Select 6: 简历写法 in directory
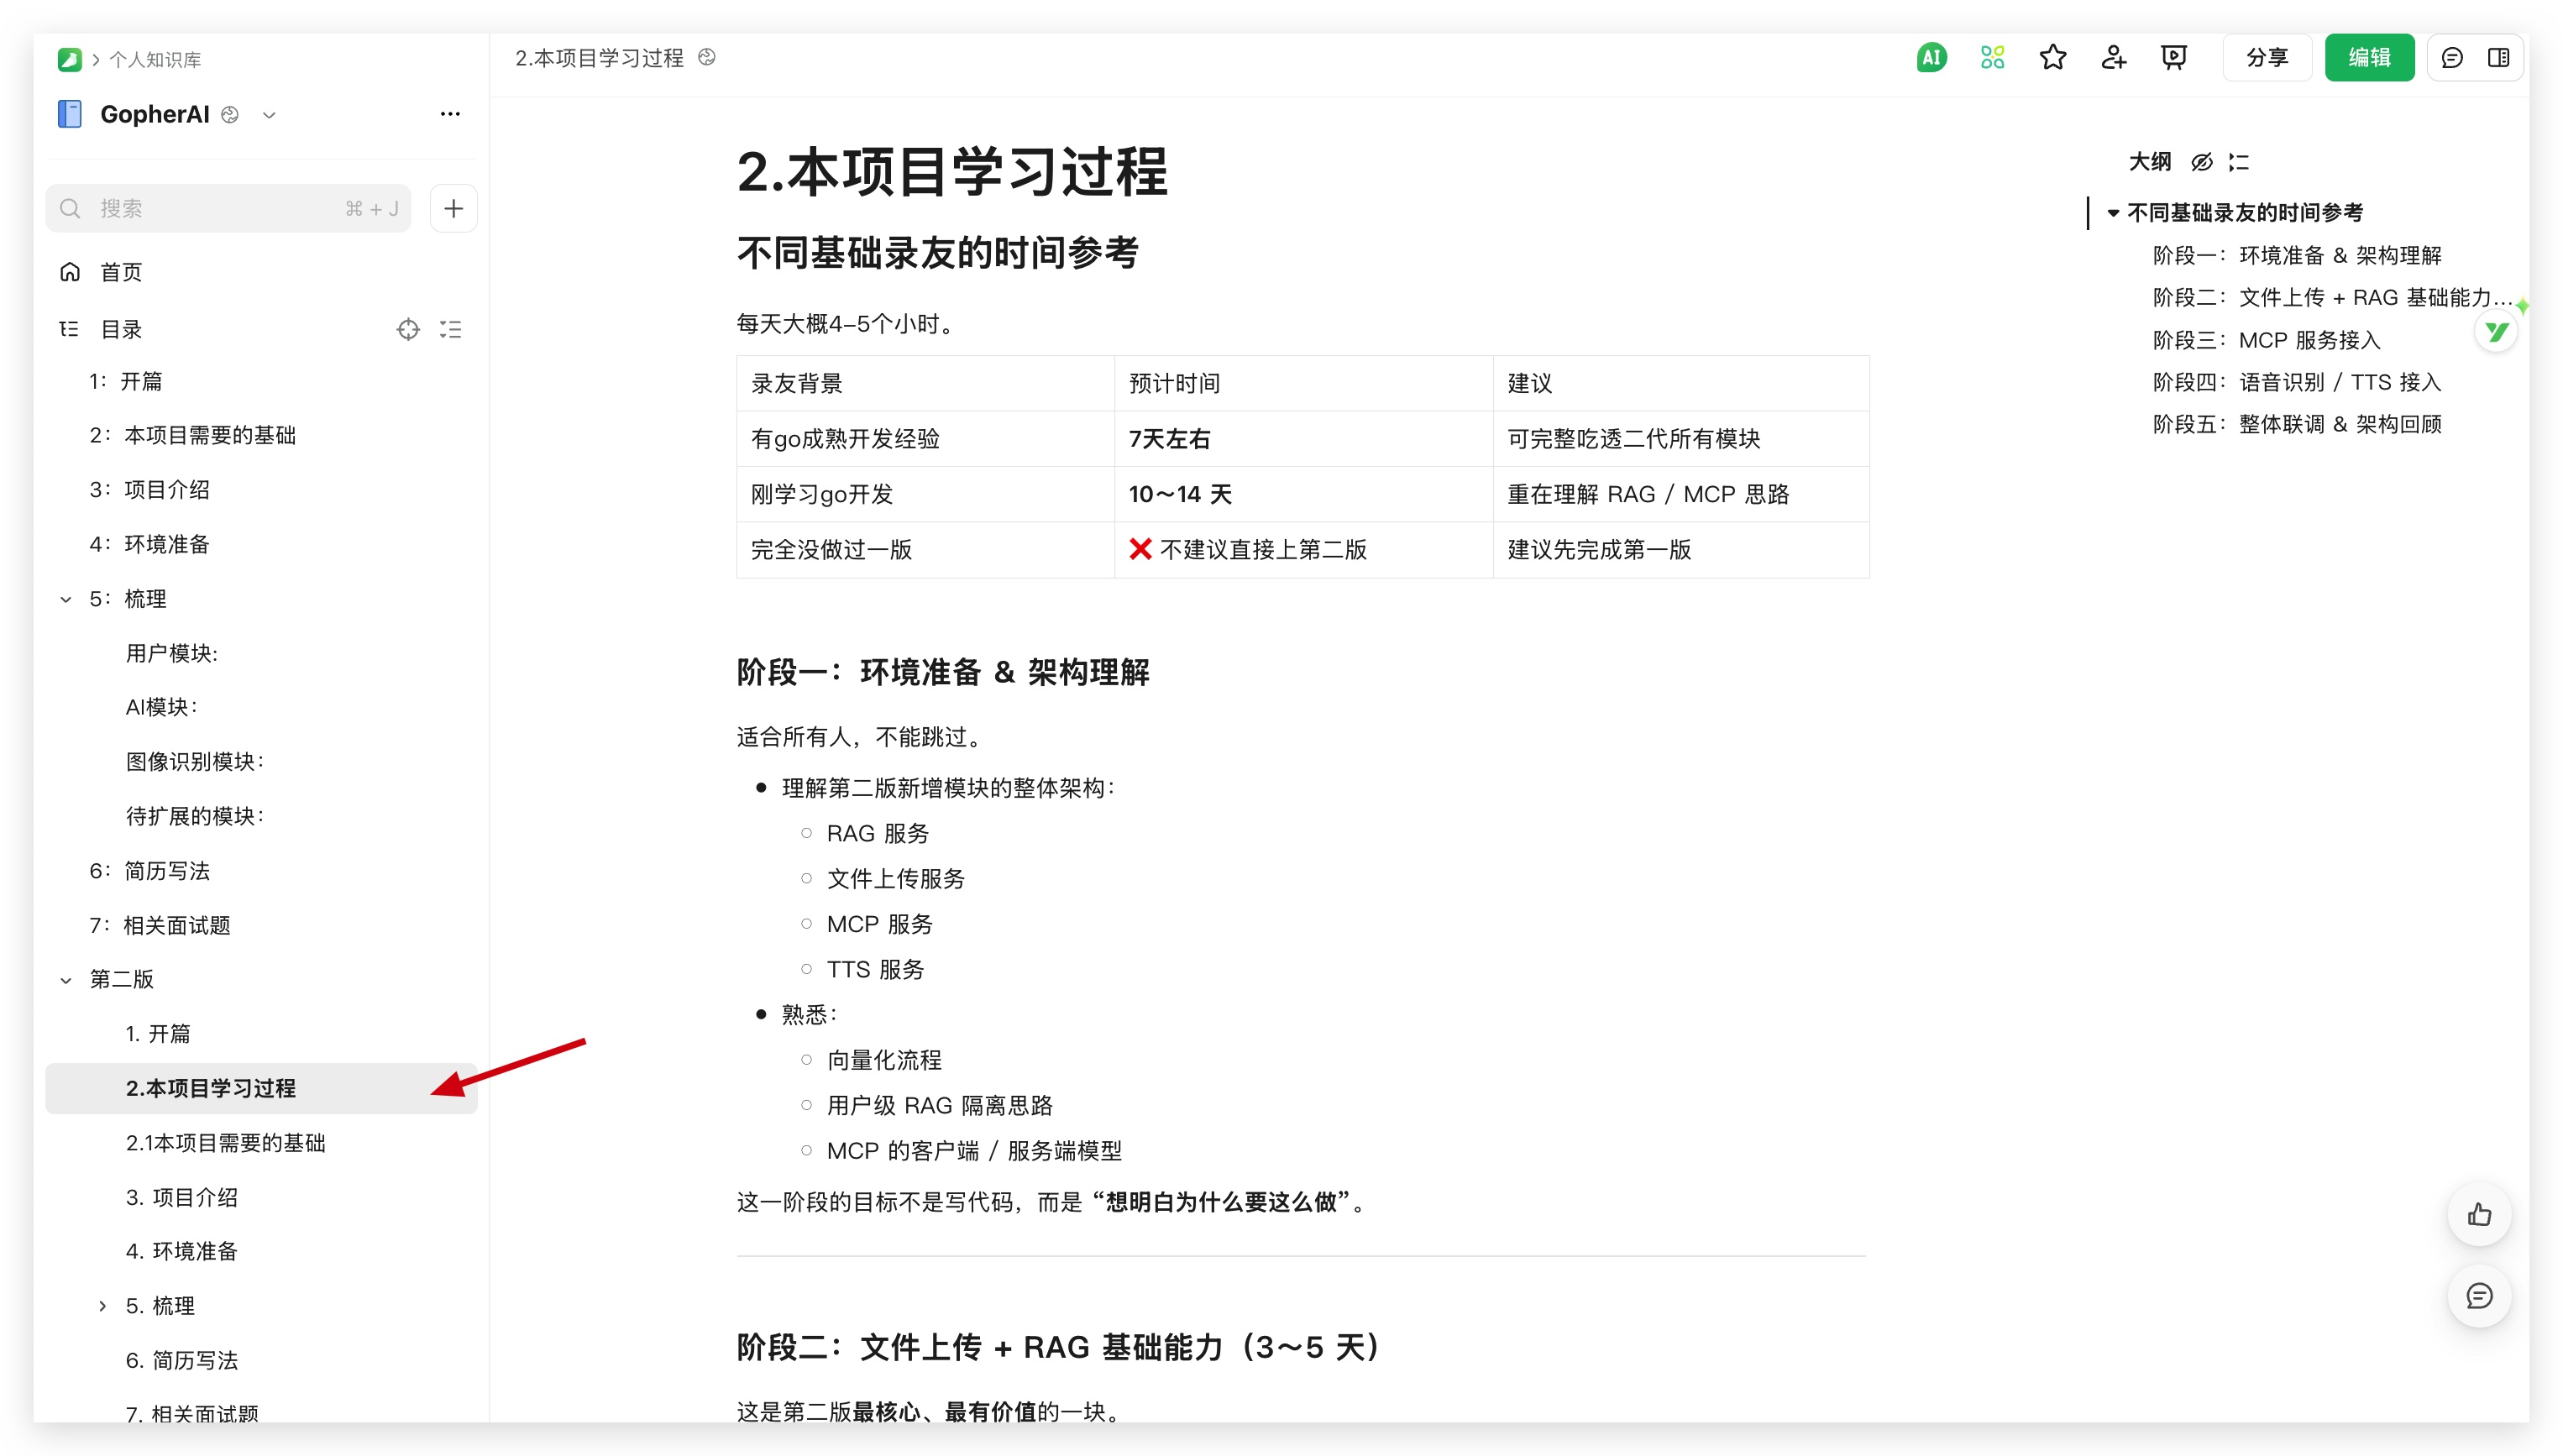The height and width of the screenshot is (1456, 2563). pos(150,871)
